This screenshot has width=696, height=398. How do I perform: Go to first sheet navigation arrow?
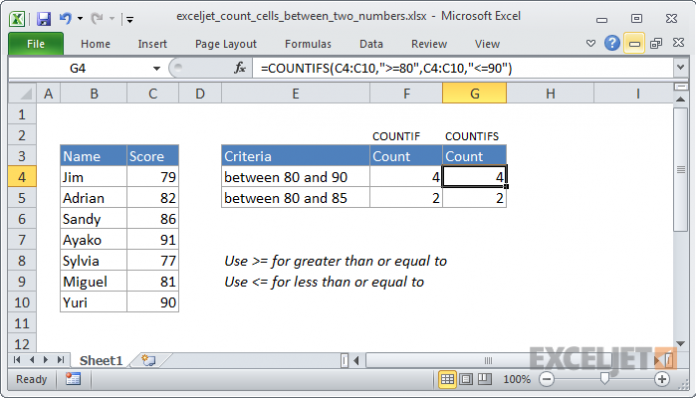pyautogui.click(x=17, y=360)
